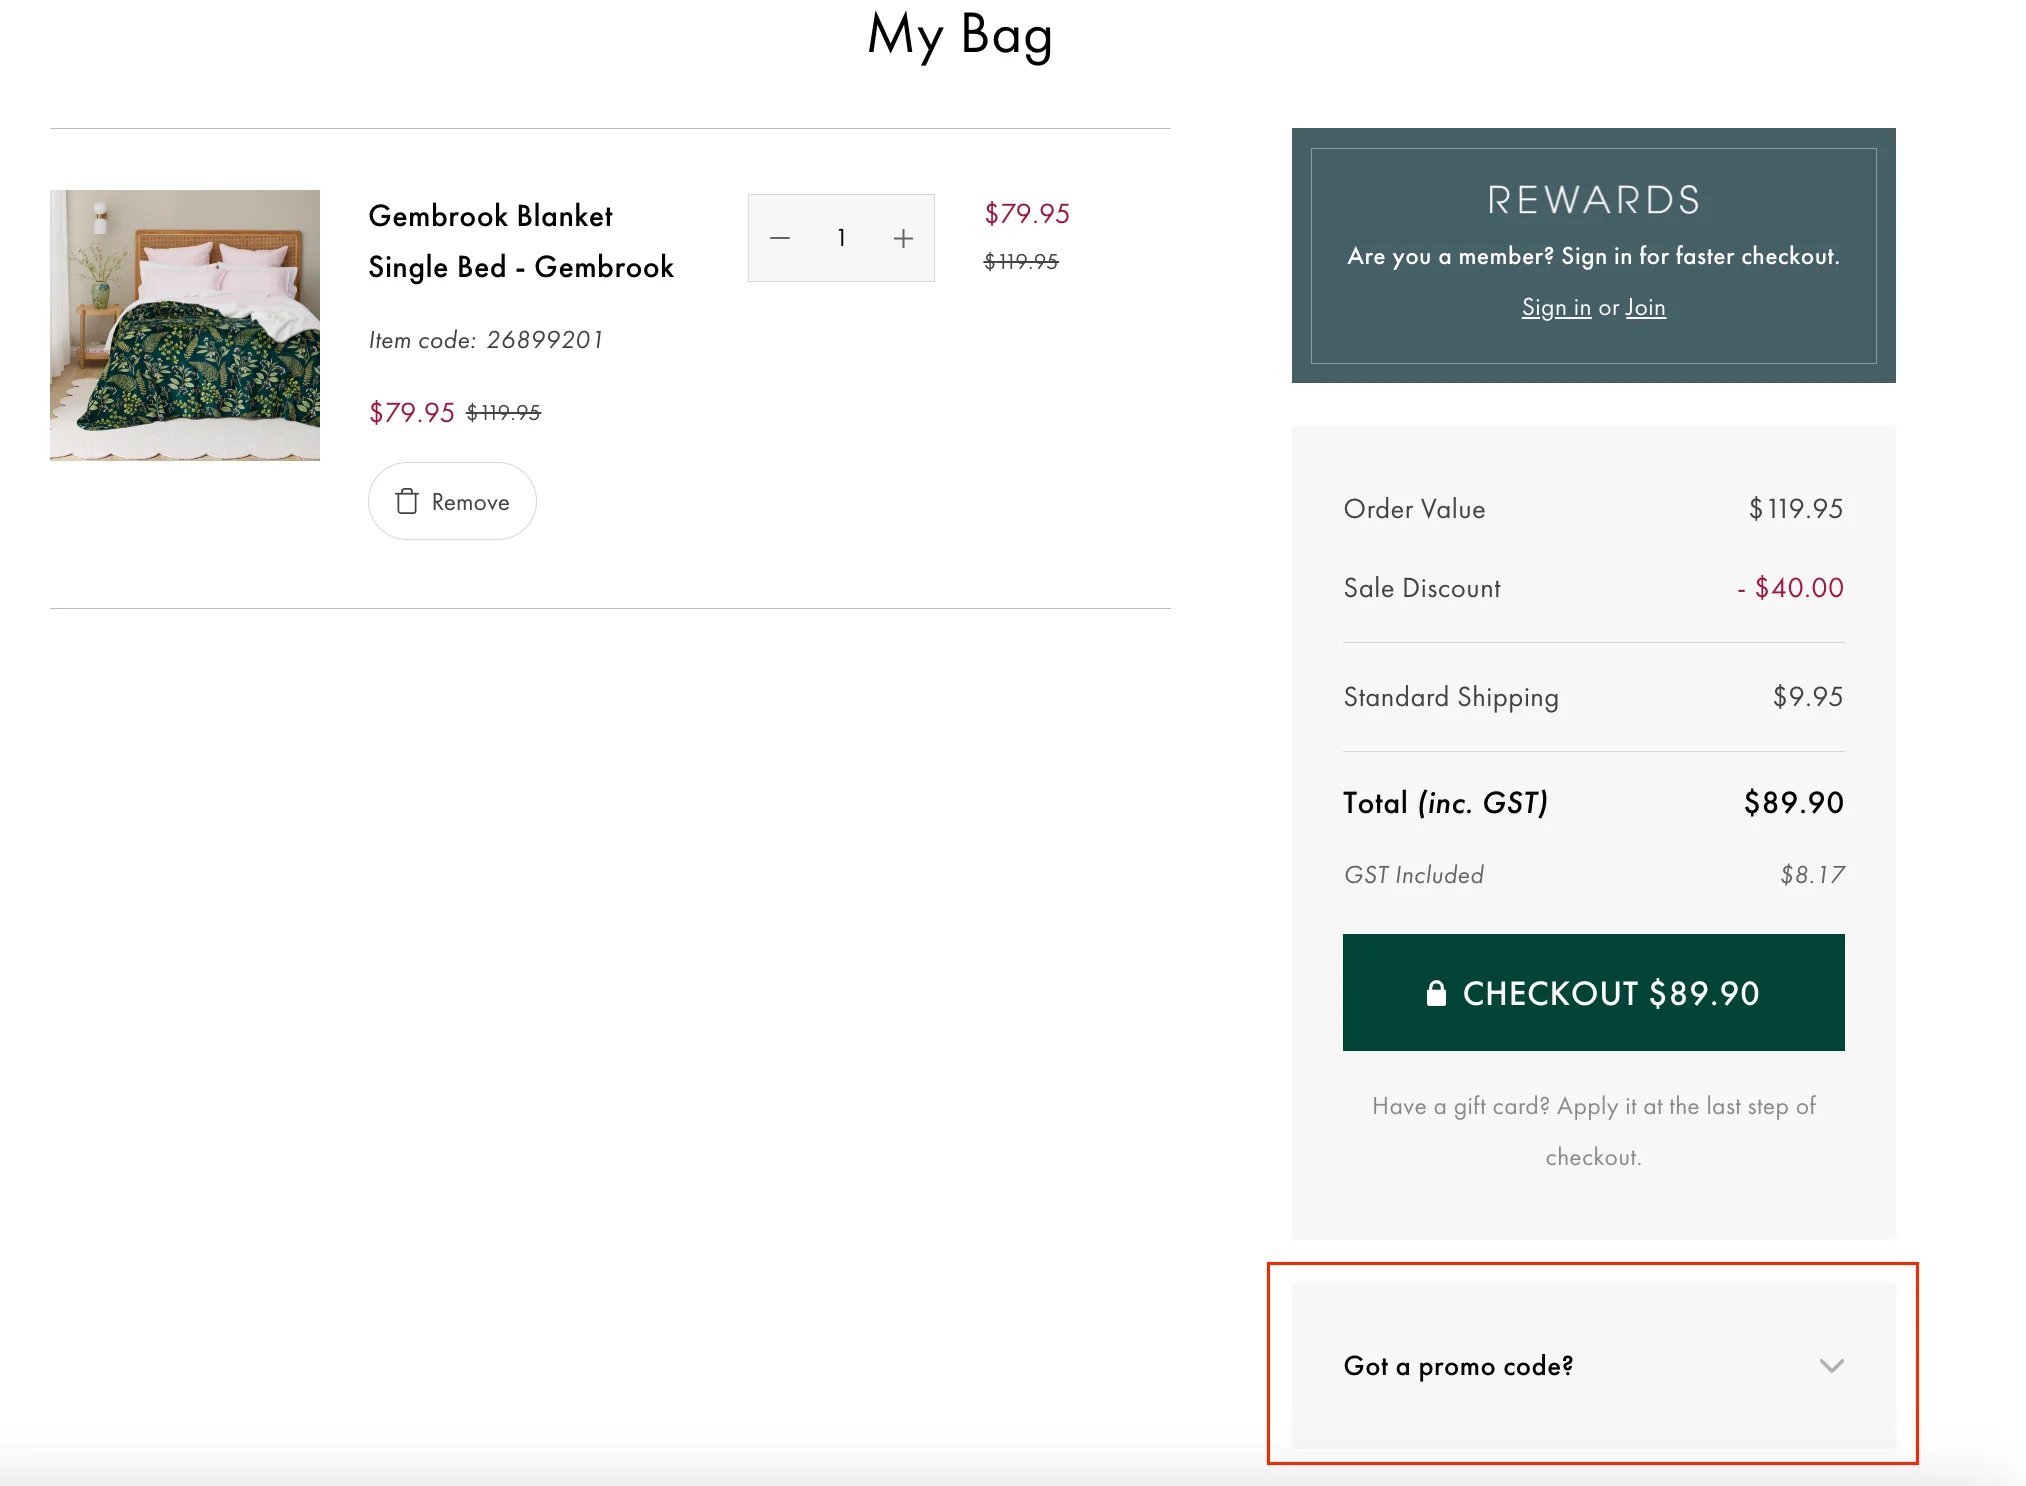Screen dimensions: 2026x1486
Task: Click the Standard Shipping $9.95 amount
Action: click(1807, 697)
